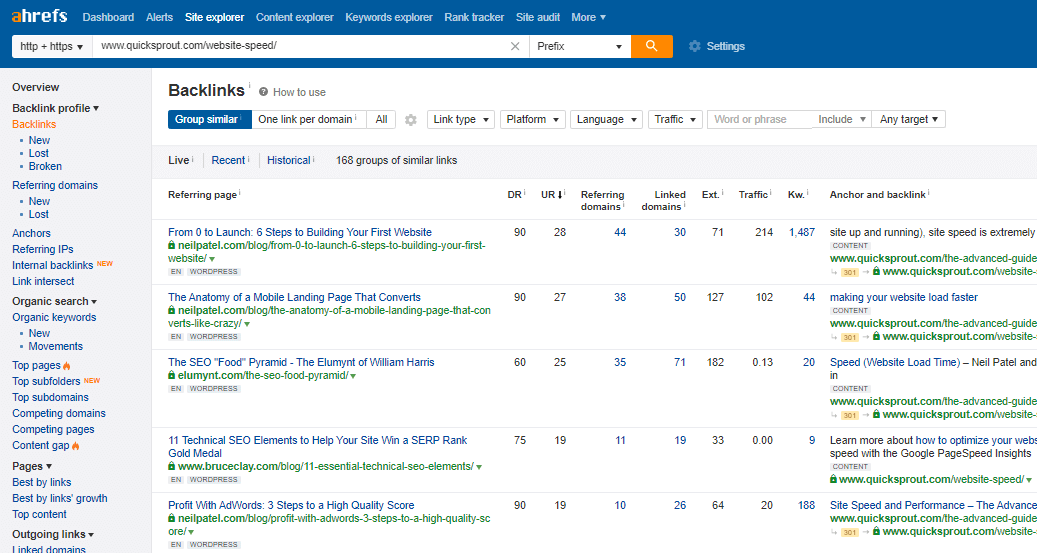Open '11 Technical SEO Elements' article link
This screenshot has height=553, width=1037.
point(317,447)
